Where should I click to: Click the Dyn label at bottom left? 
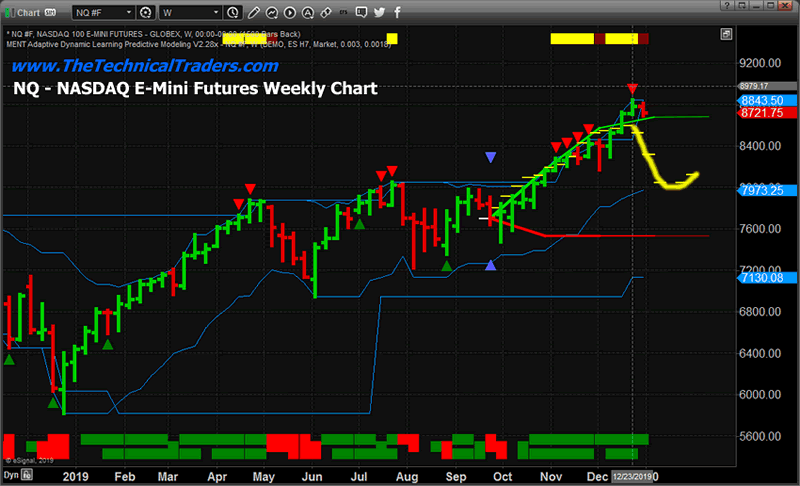(11, 475)
